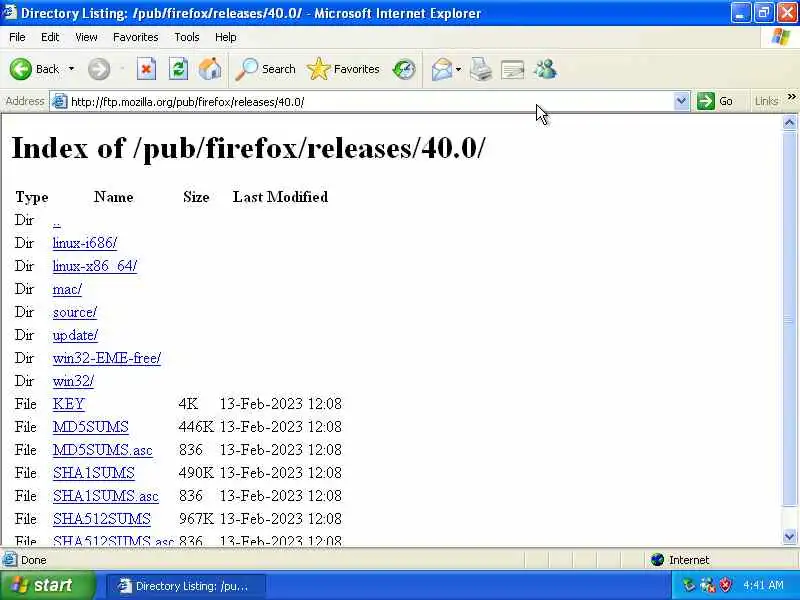Click the Windows flag logo throbber
Viewport: 800px width, 600px height.
tap(781, 37)
